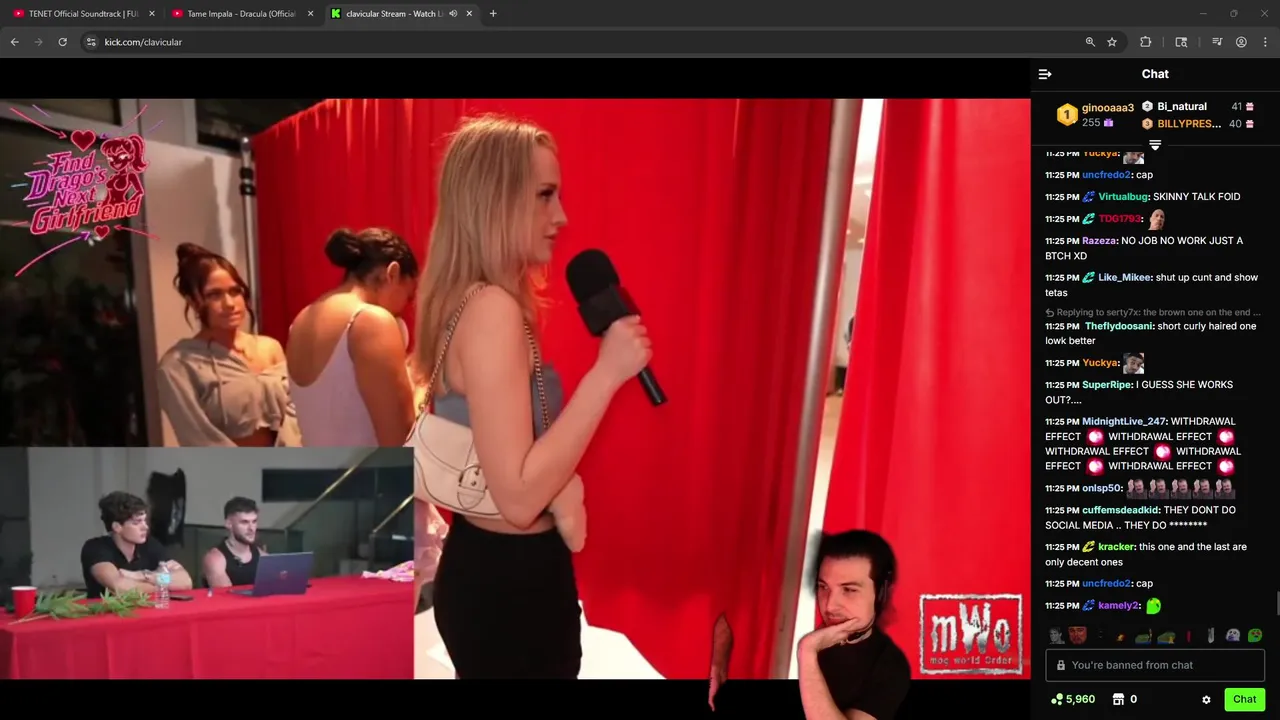Click the emote in TDG1793's message

pos(1157,218)
